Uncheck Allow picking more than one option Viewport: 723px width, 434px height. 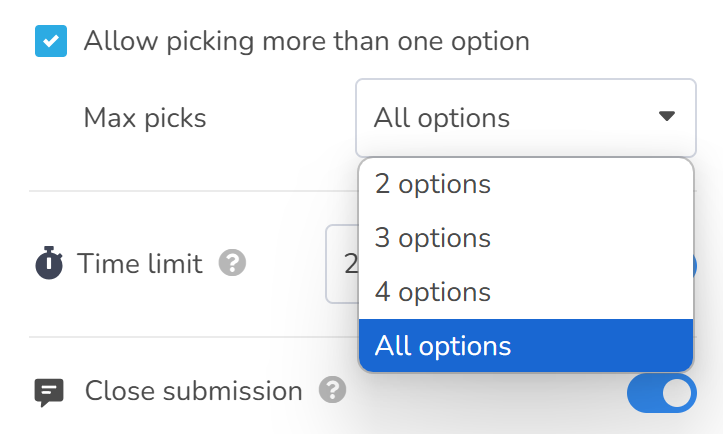[51, 41]
